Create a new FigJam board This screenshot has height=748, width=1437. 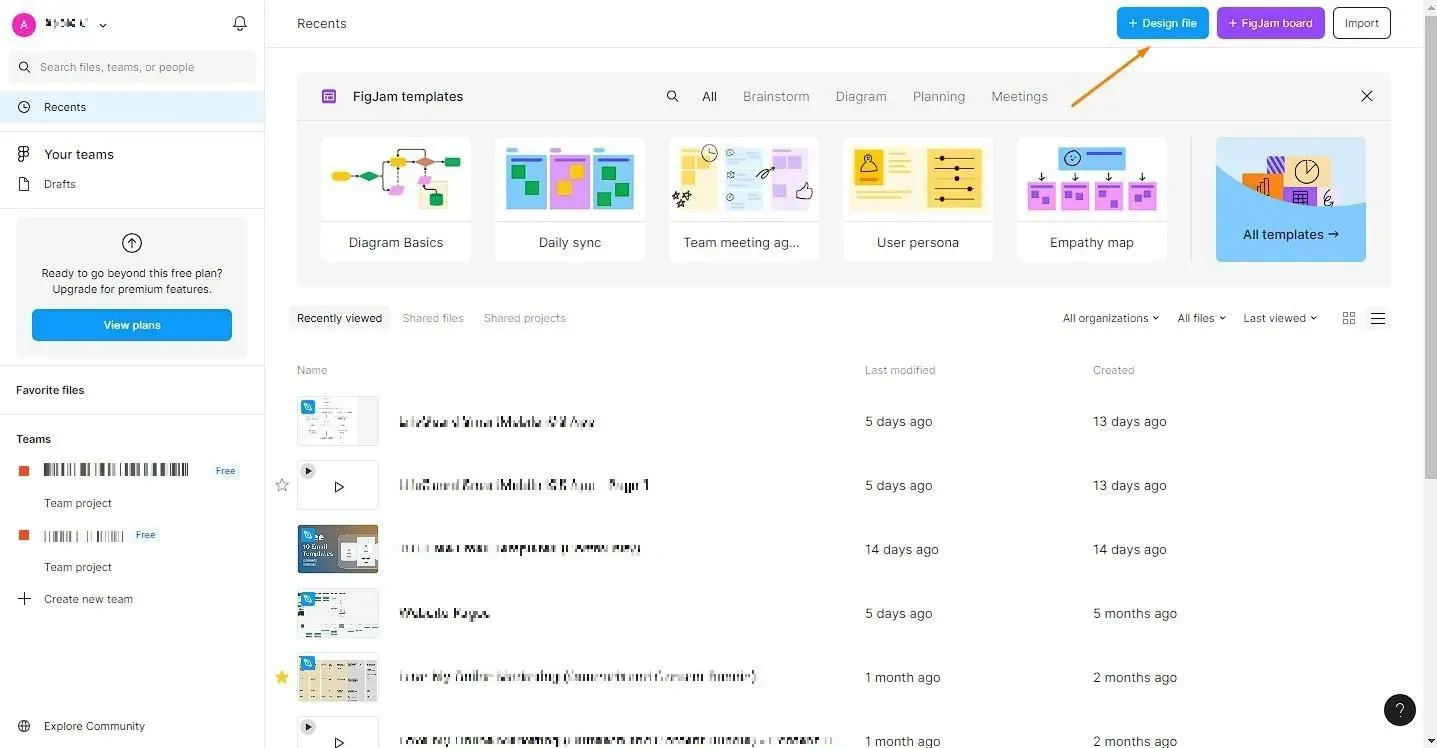pyautogui.click(x=1271, y=23)
